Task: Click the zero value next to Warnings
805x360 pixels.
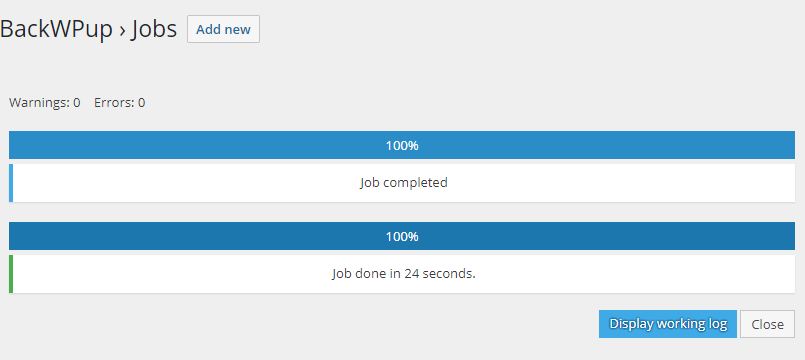Action: coord(76,103)
